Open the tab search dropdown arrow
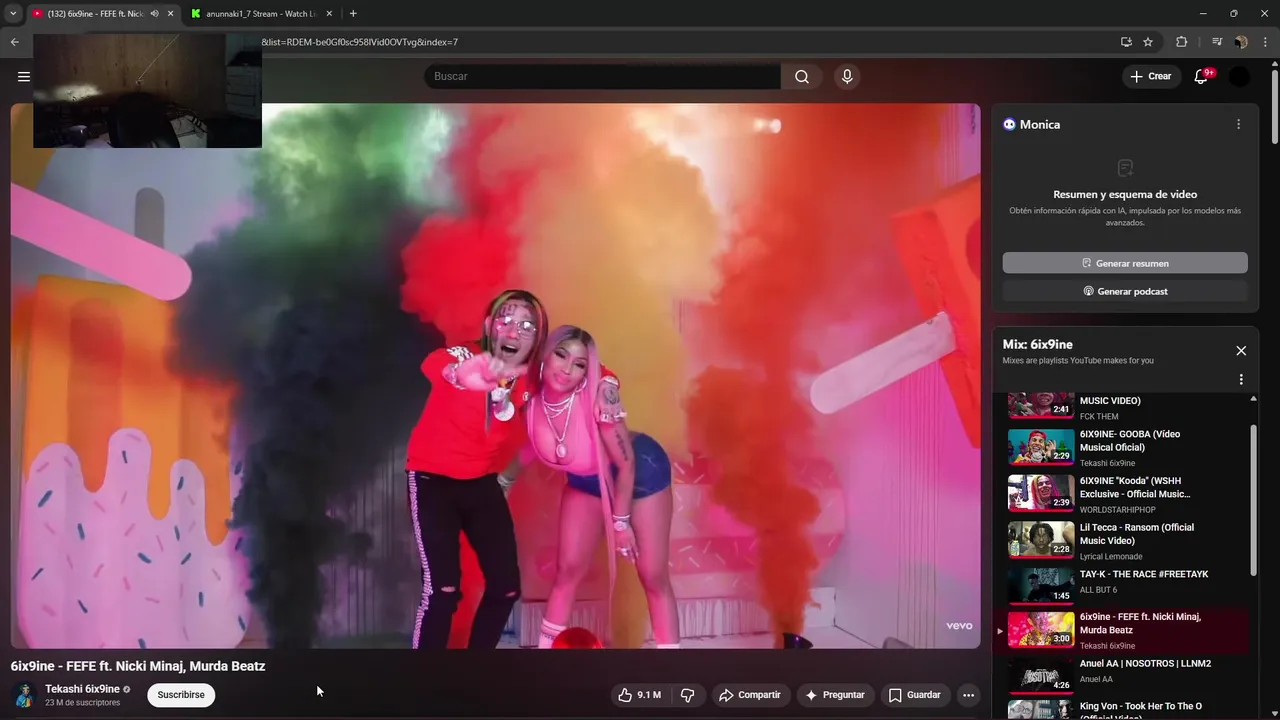The height and width of the screenshot is (720, 1280). (13, 14)
